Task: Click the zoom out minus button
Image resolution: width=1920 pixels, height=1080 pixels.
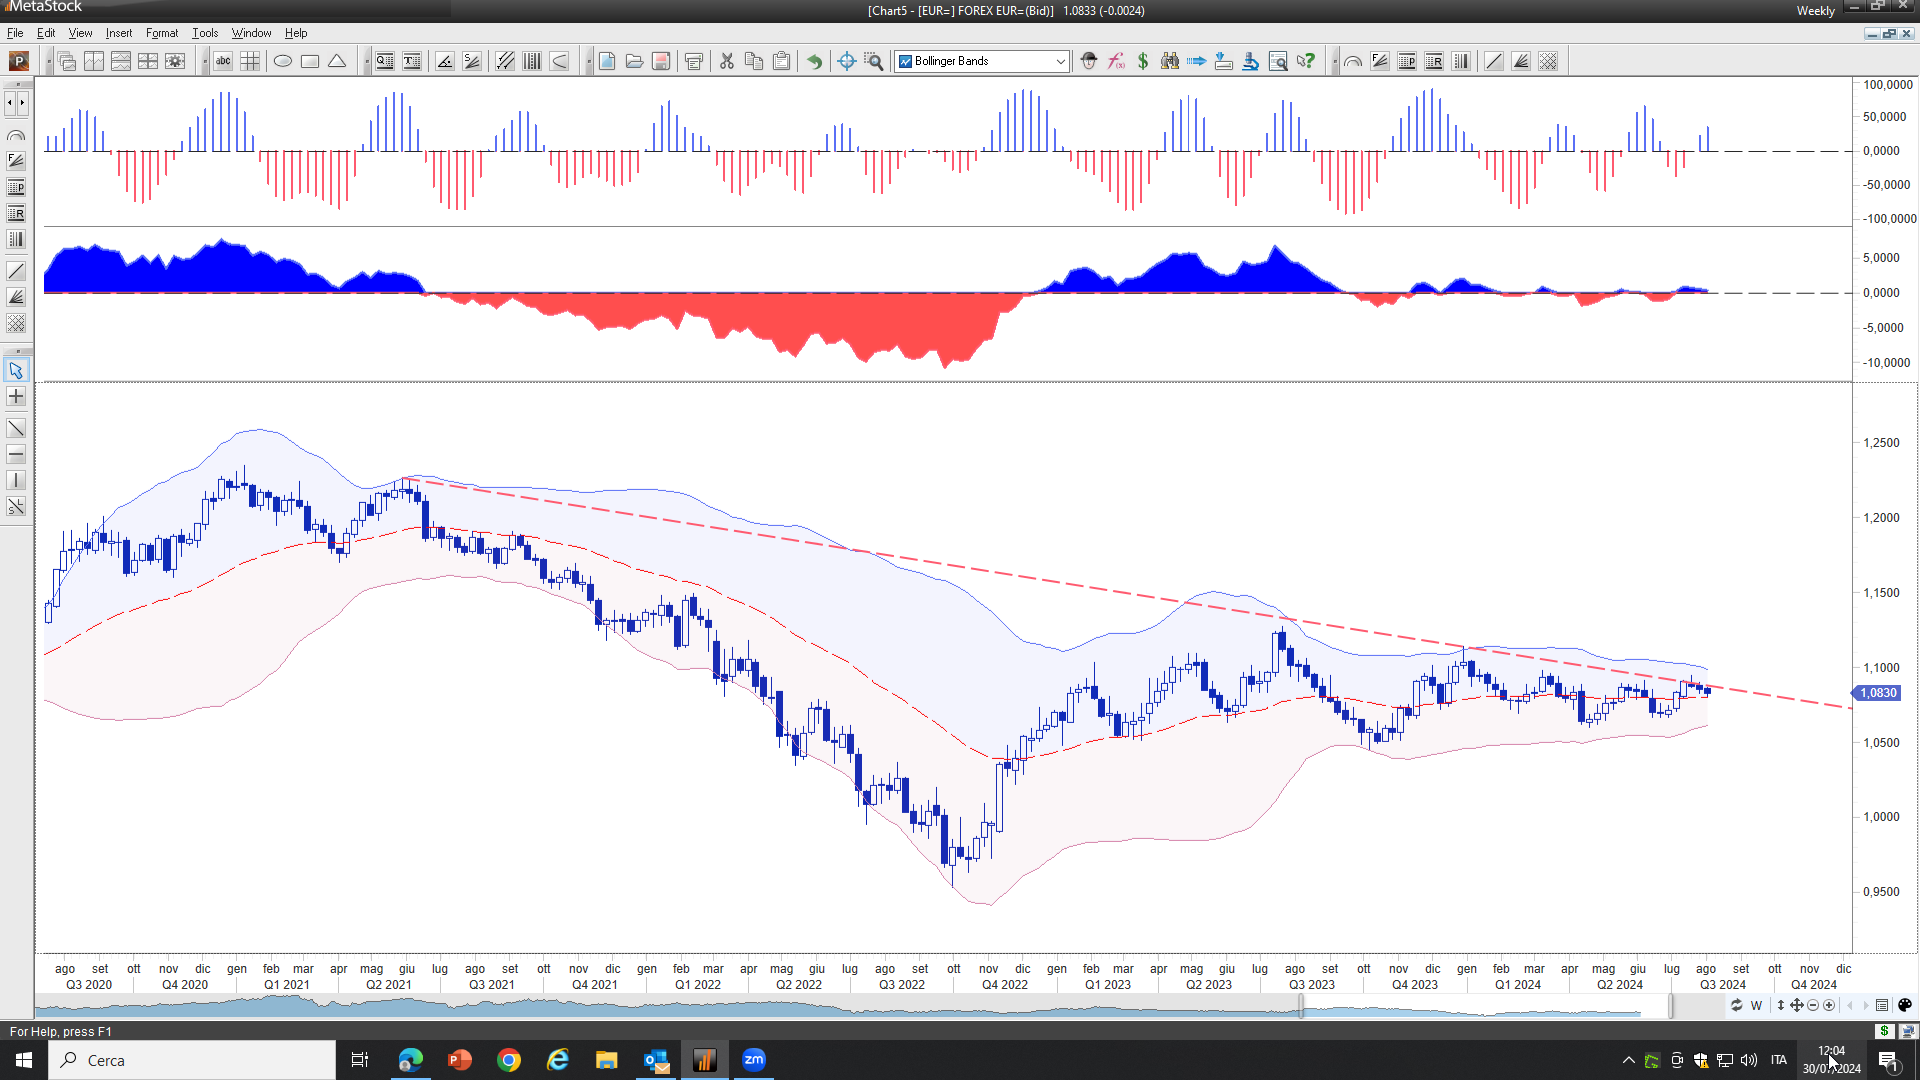Action: (x=1813, y=1005)
